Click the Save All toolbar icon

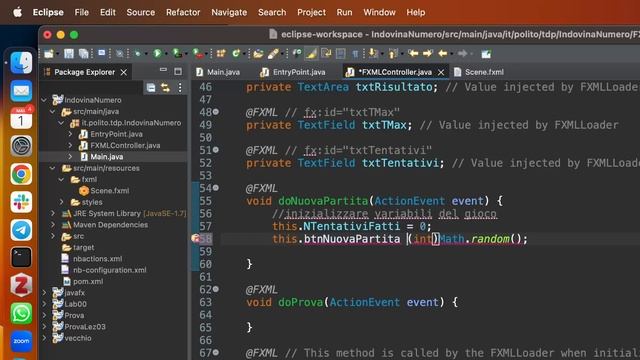point(84,53)
